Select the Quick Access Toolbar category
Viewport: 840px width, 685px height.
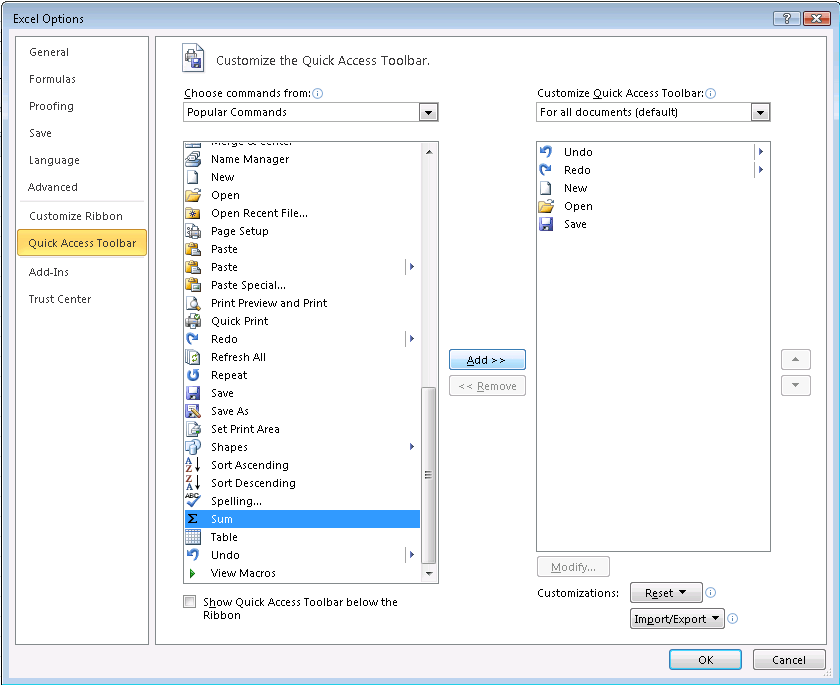pos(81,243)
